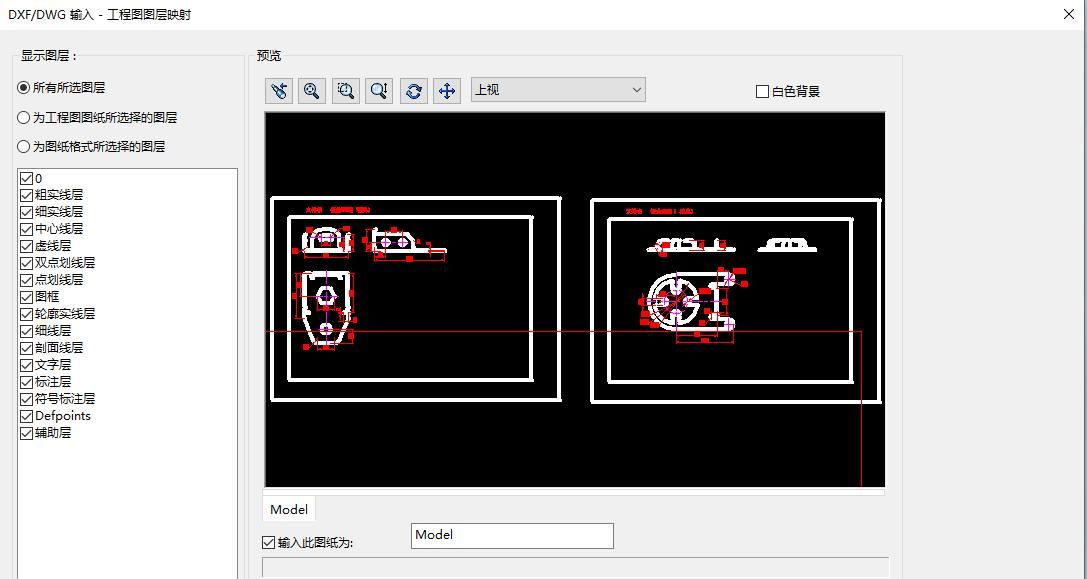The width and height of the screenshot is (1087, 579).
Task: Uncheck the 输入此图纸为 checkbox
Action: tap(268, 542)
